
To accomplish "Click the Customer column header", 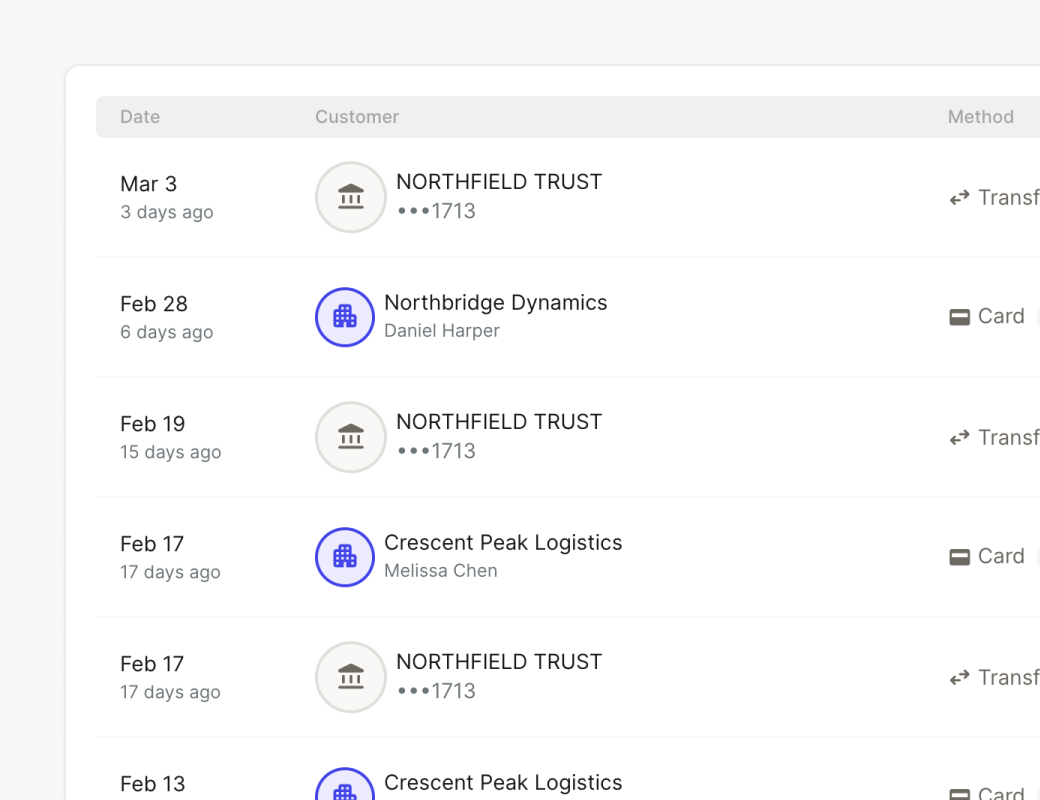I will tap(357, 117).
